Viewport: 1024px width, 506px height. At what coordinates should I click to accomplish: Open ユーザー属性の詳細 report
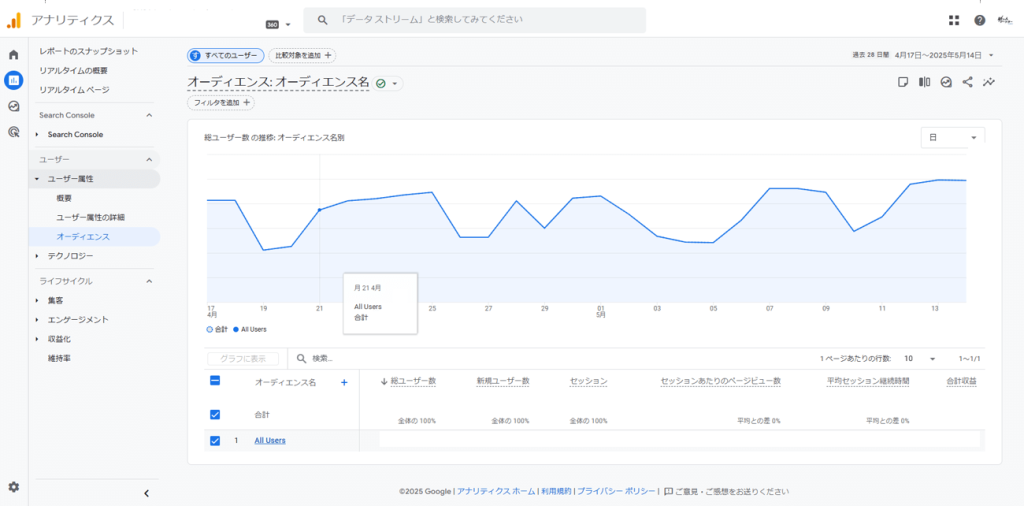[90, 217]
